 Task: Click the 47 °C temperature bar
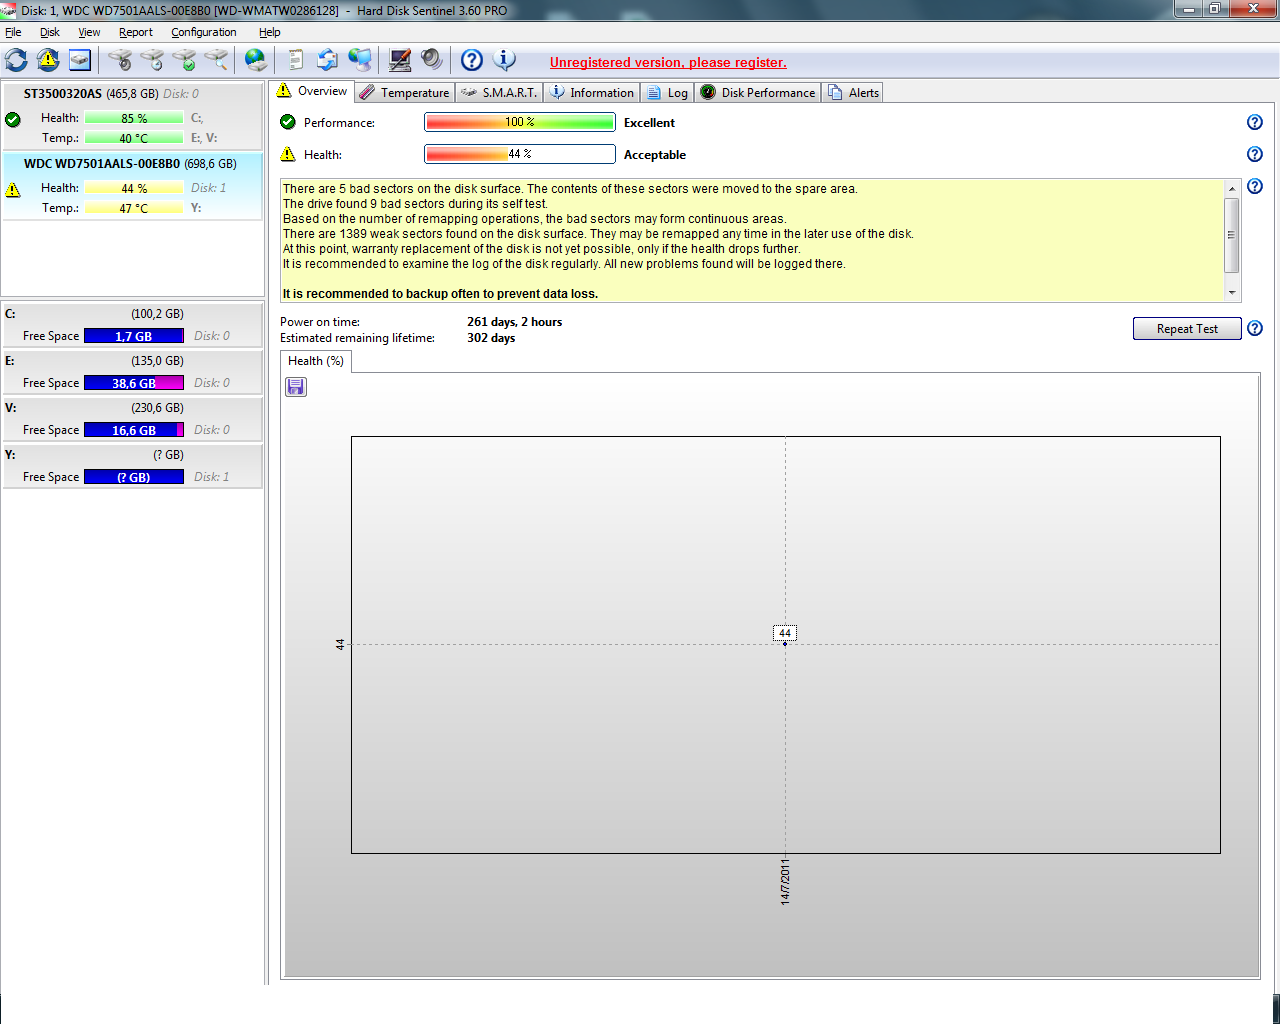[134, 208]
